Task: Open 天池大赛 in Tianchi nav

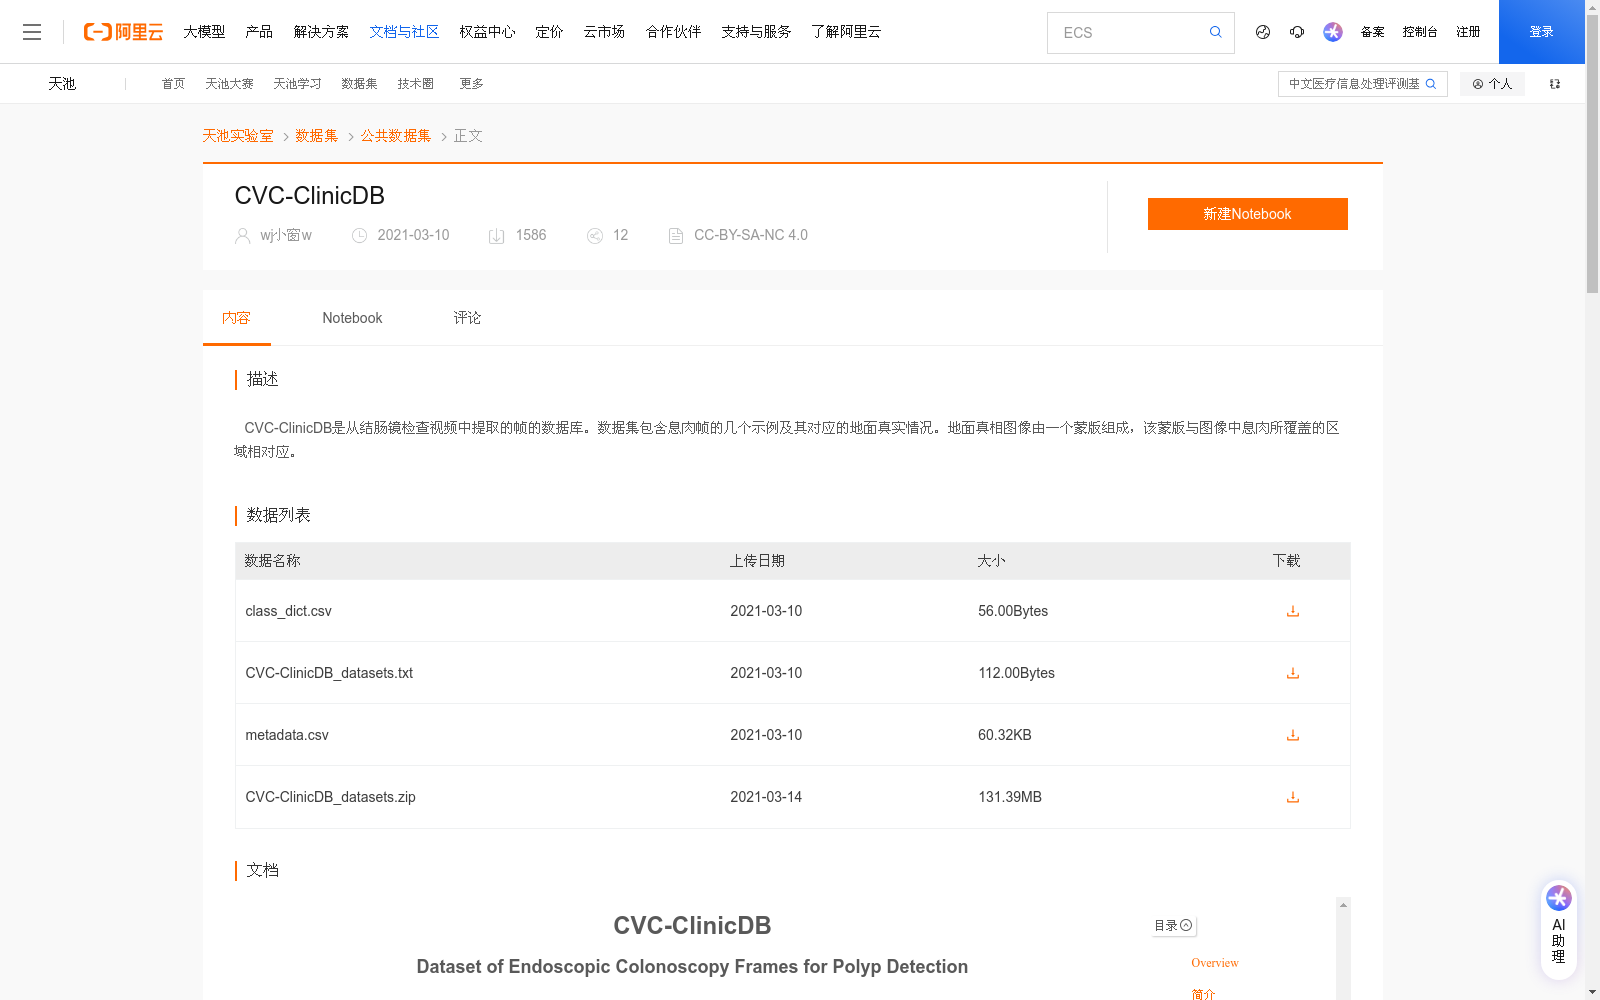Action: pos(229,84)
